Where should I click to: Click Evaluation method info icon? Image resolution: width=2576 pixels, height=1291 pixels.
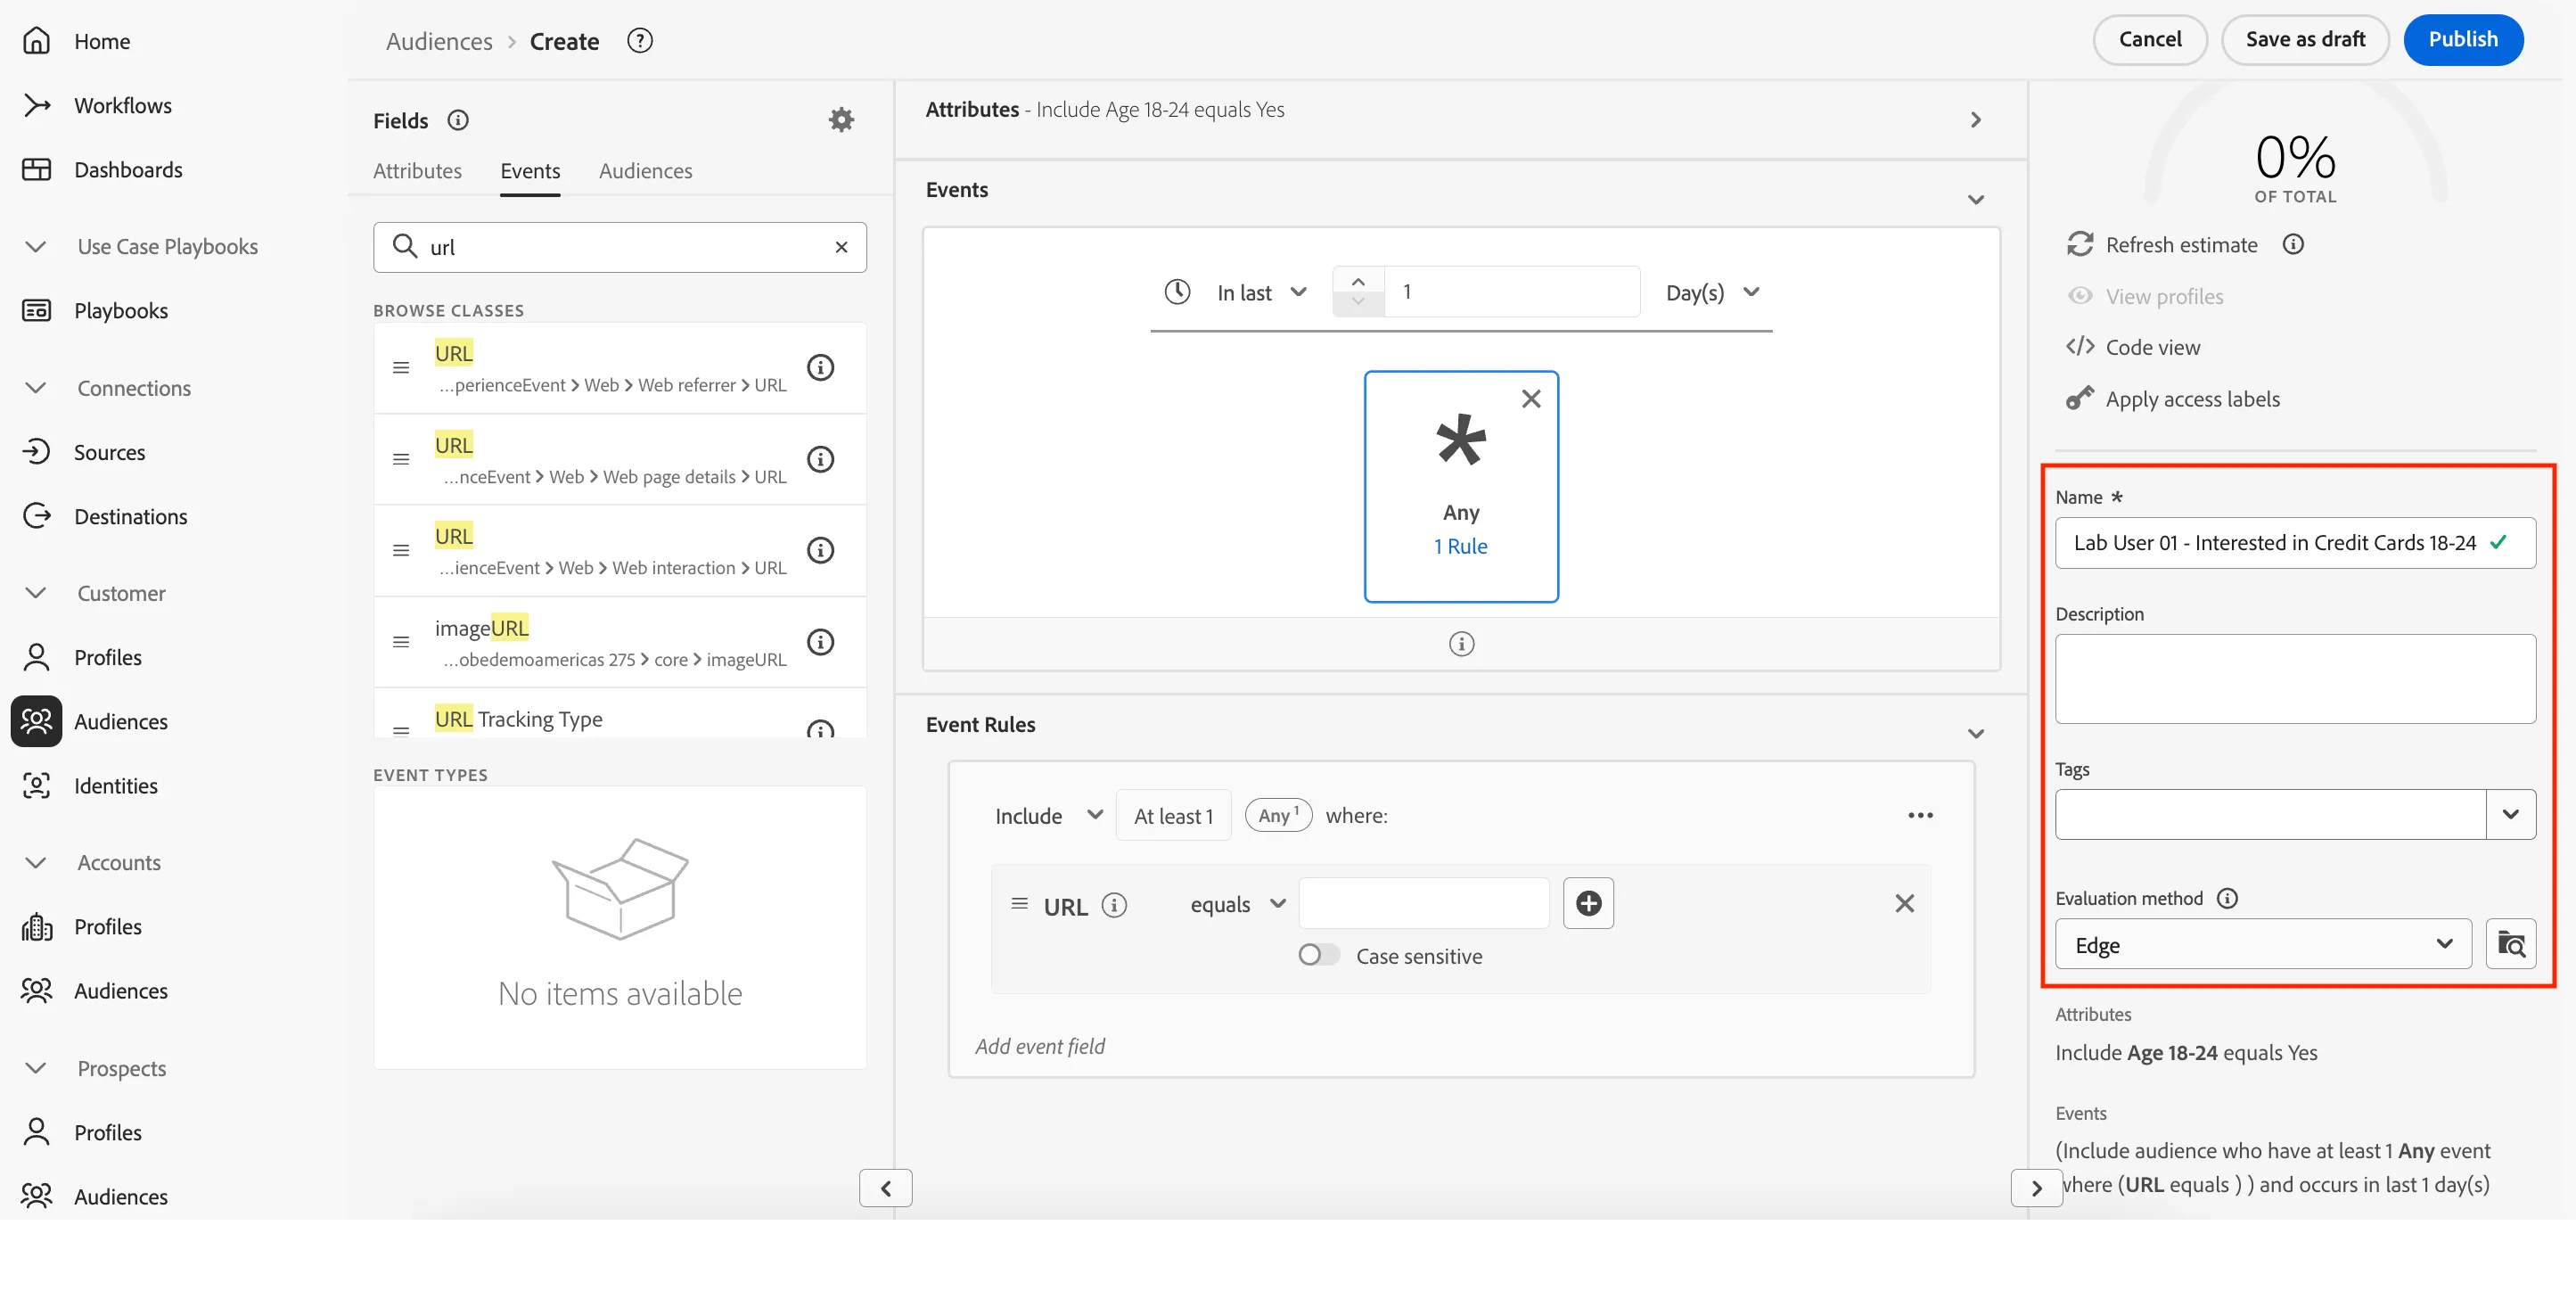pyautogui.click(x=2227, y=898)
